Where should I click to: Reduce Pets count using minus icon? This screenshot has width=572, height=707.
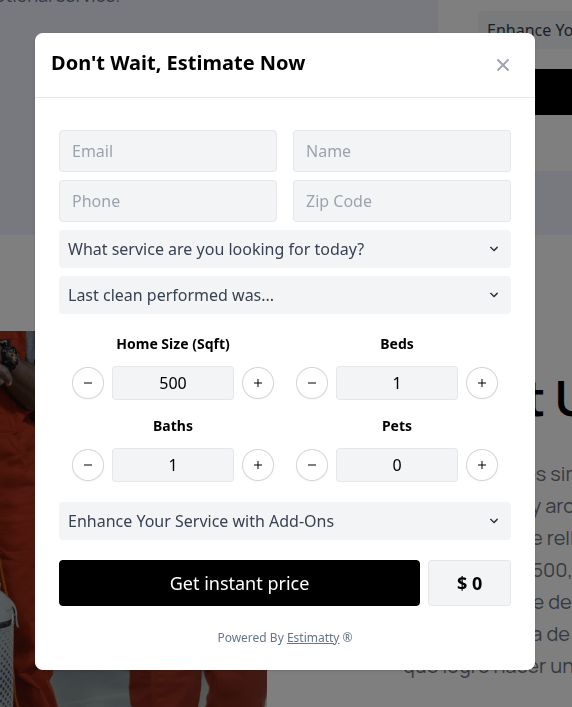click(312, 465)
